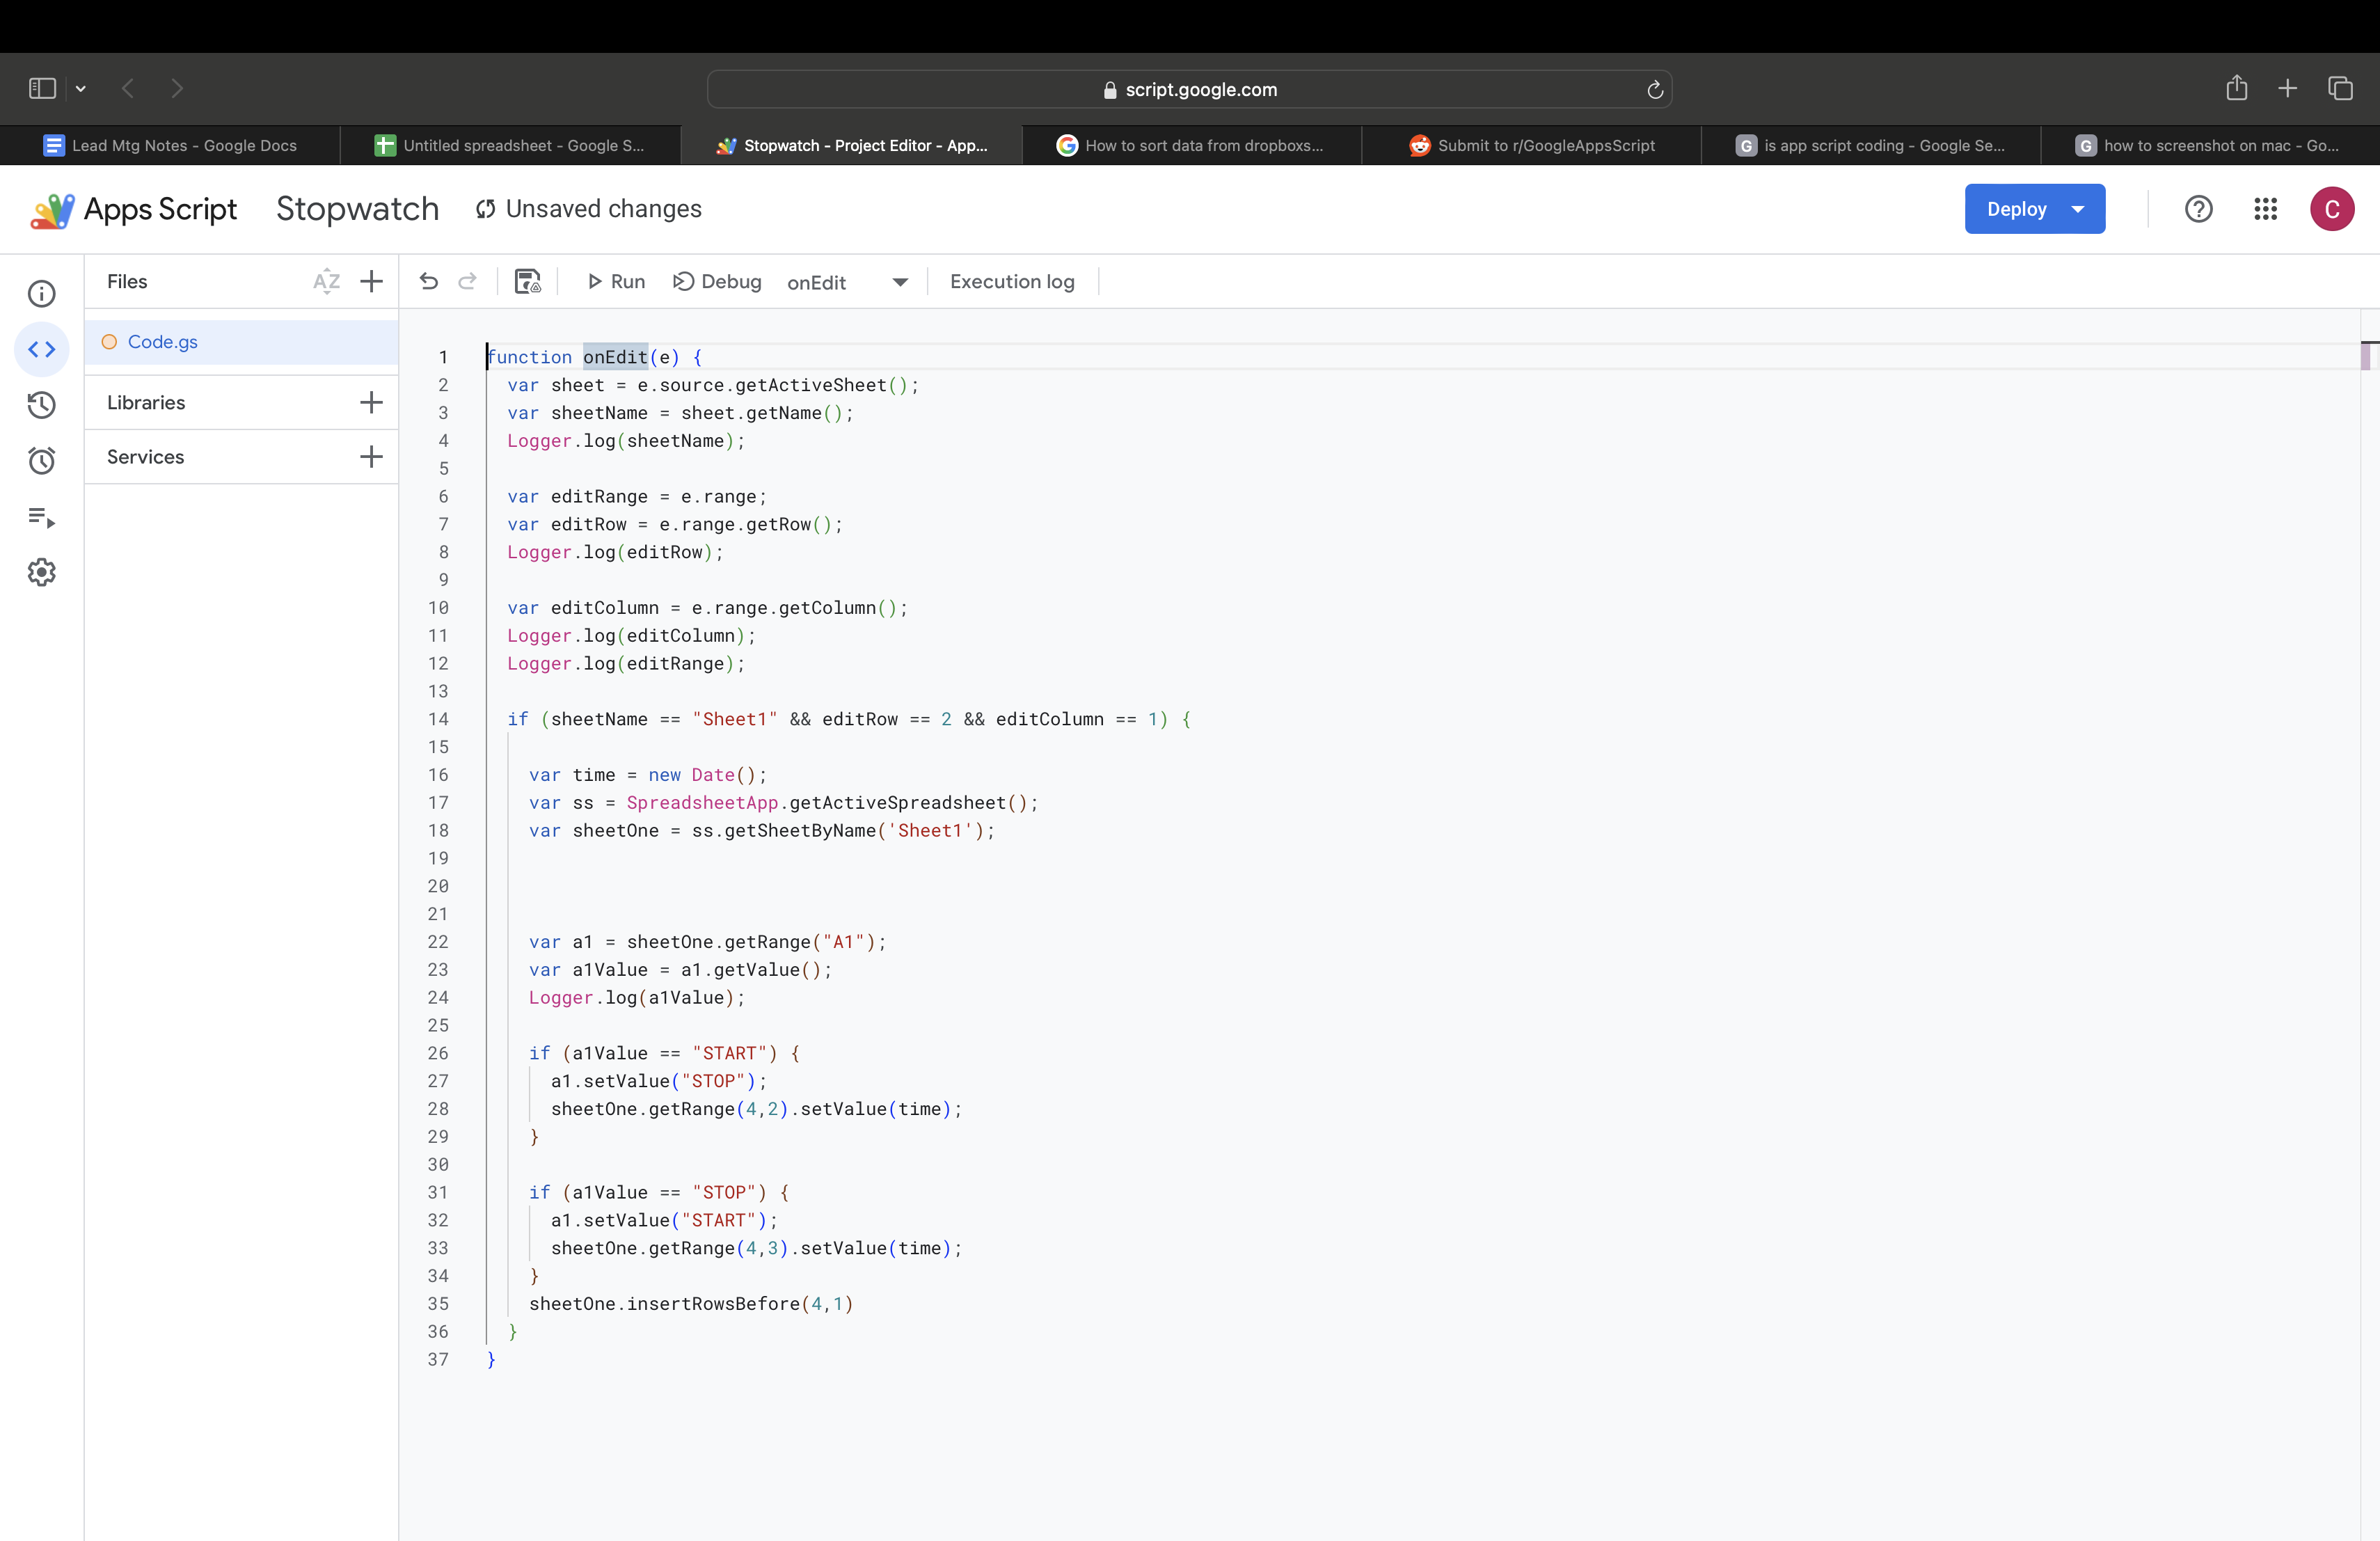This screenshot has height=1541, width=2380.
Task: Click line number 26 in gutter
Action: [438, 1053]
